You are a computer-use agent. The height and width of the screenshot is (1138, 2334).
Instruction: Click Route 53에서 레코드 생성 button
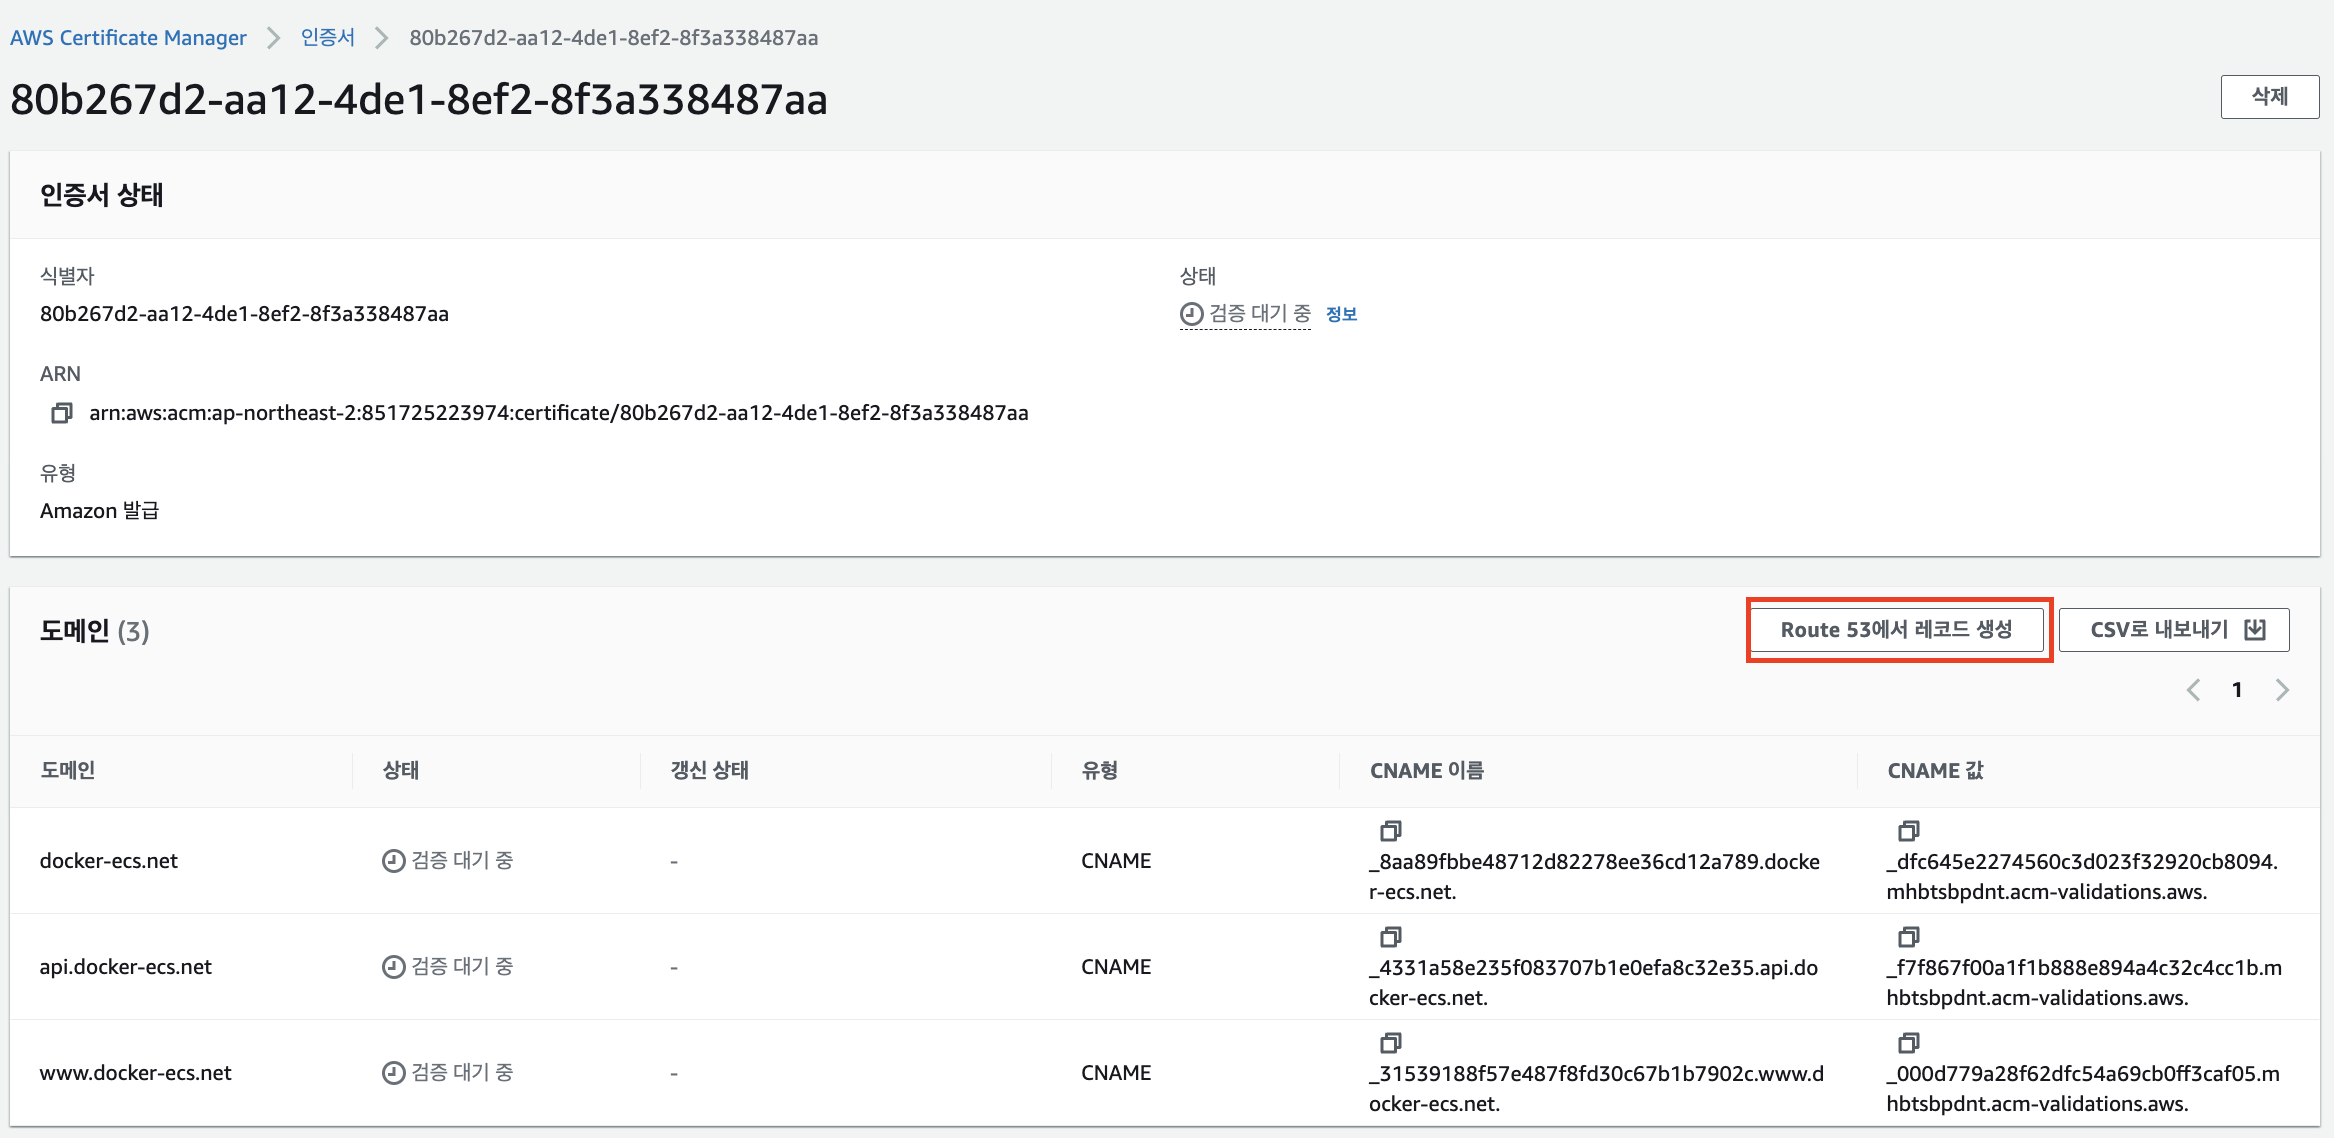1896,630
